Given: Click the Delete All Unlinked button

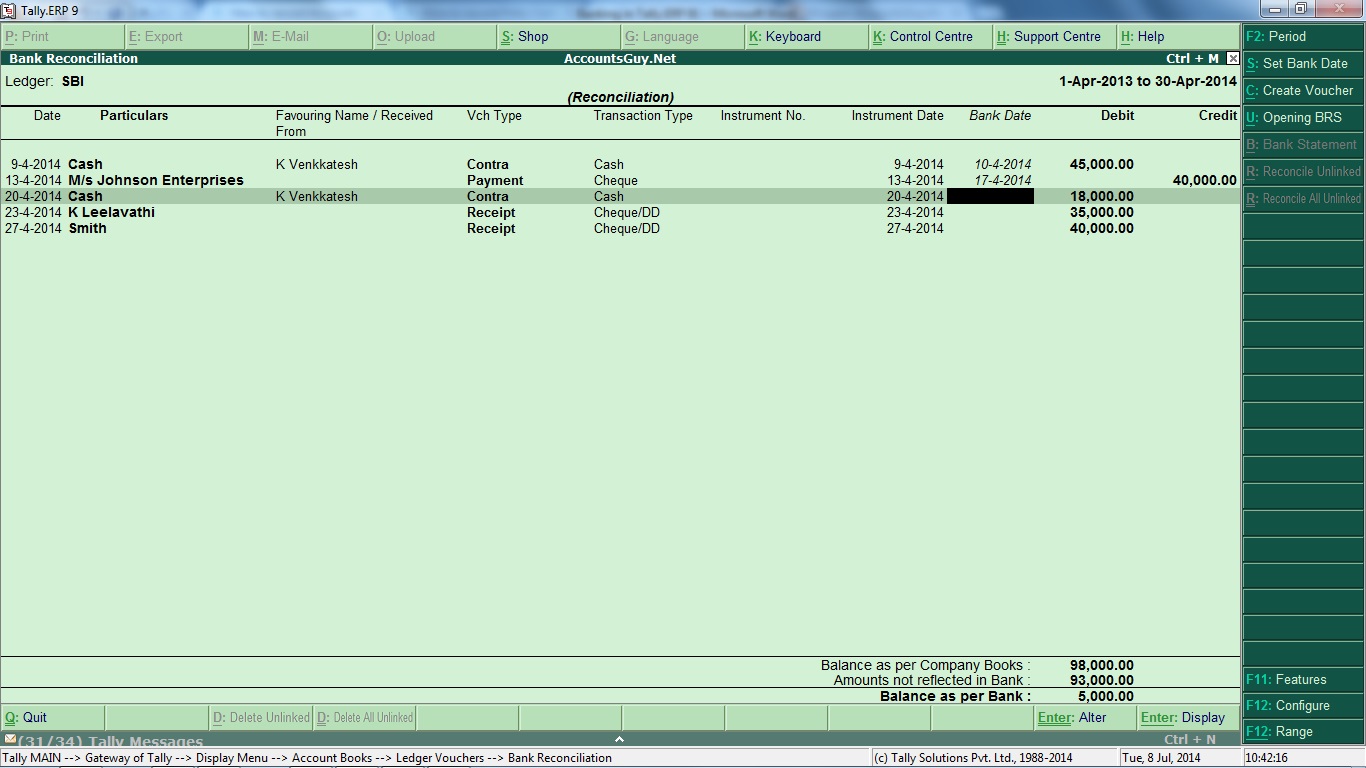Looking at the screenshot, I should (x=364, y=717).
